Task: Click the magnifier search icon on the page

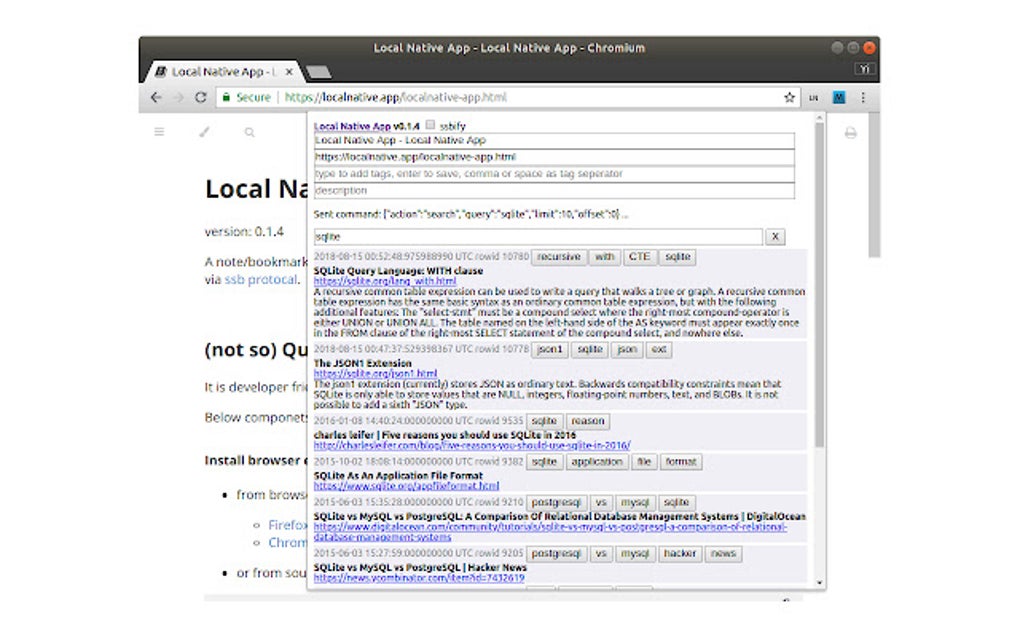Action: click(249, 132)
